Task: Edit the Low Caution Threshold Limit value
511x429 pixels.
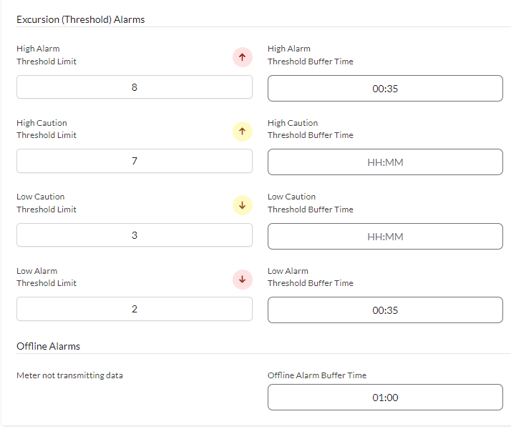Action: 134,235
